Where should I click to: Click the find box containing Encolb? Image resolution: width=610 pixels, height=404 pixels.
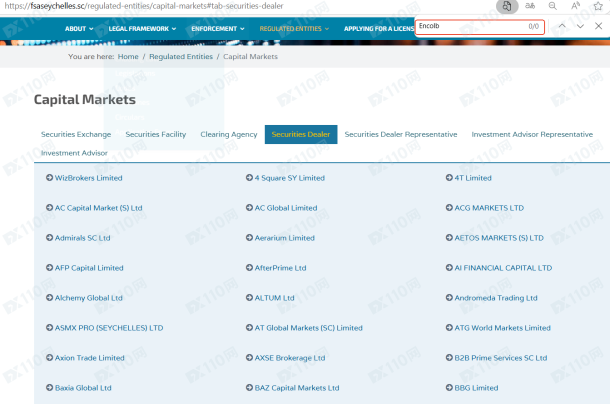pyautogui.click(x=479, y=26)
